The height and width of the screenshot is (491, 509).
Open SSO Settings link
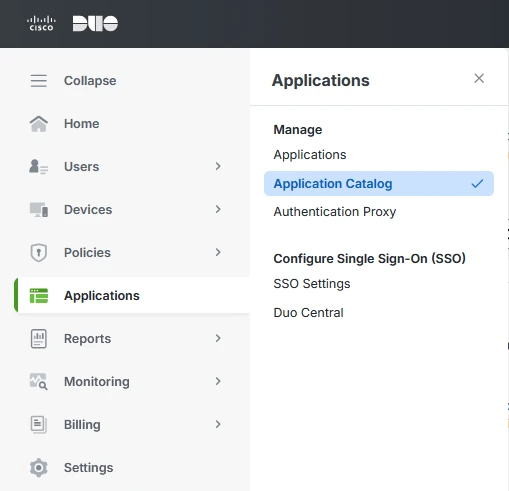[x=312, y=284]
